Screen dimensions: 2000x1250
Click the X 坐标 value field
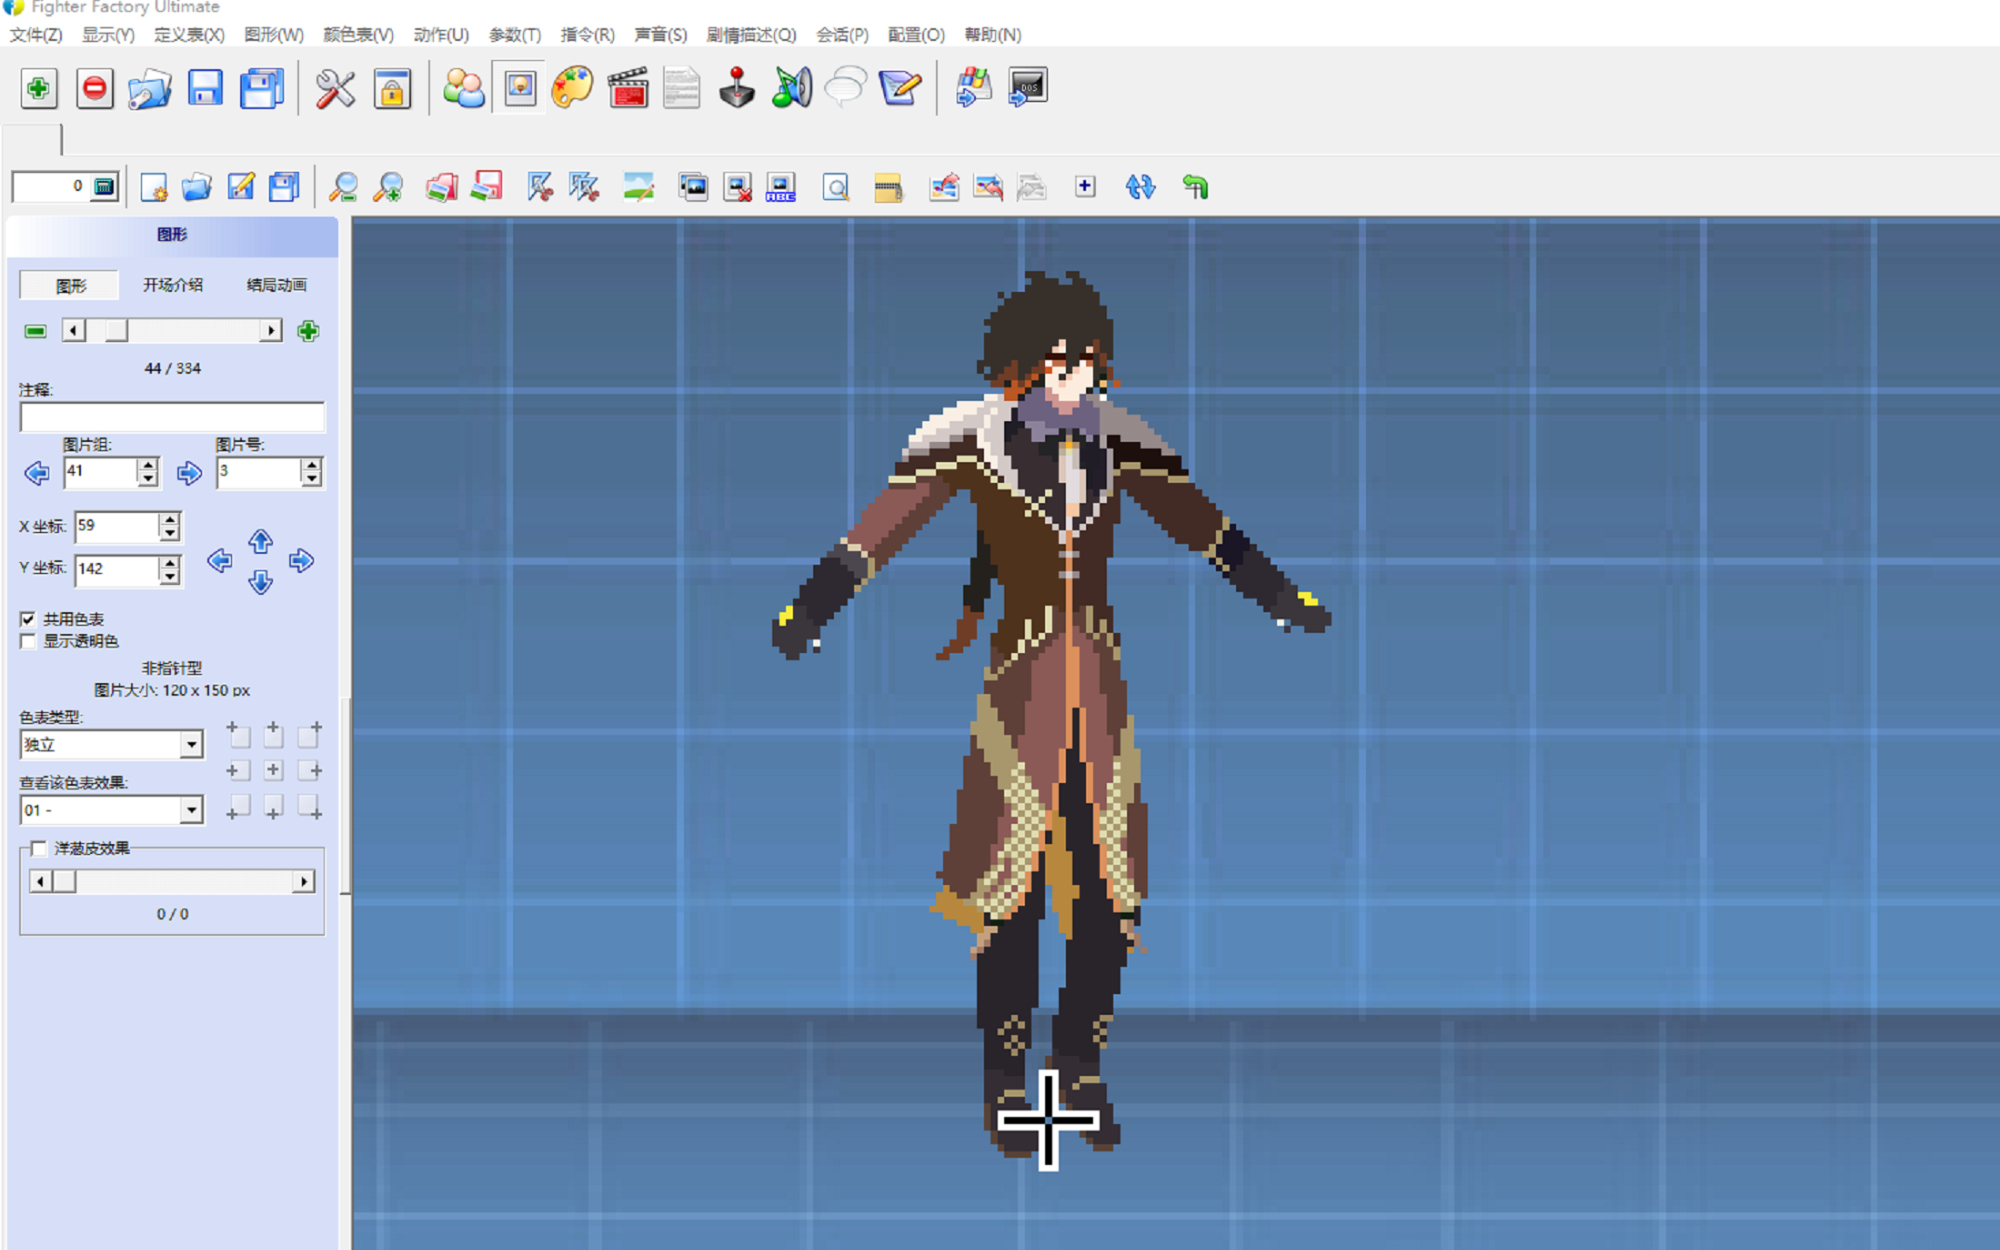(x=118, y=526)
